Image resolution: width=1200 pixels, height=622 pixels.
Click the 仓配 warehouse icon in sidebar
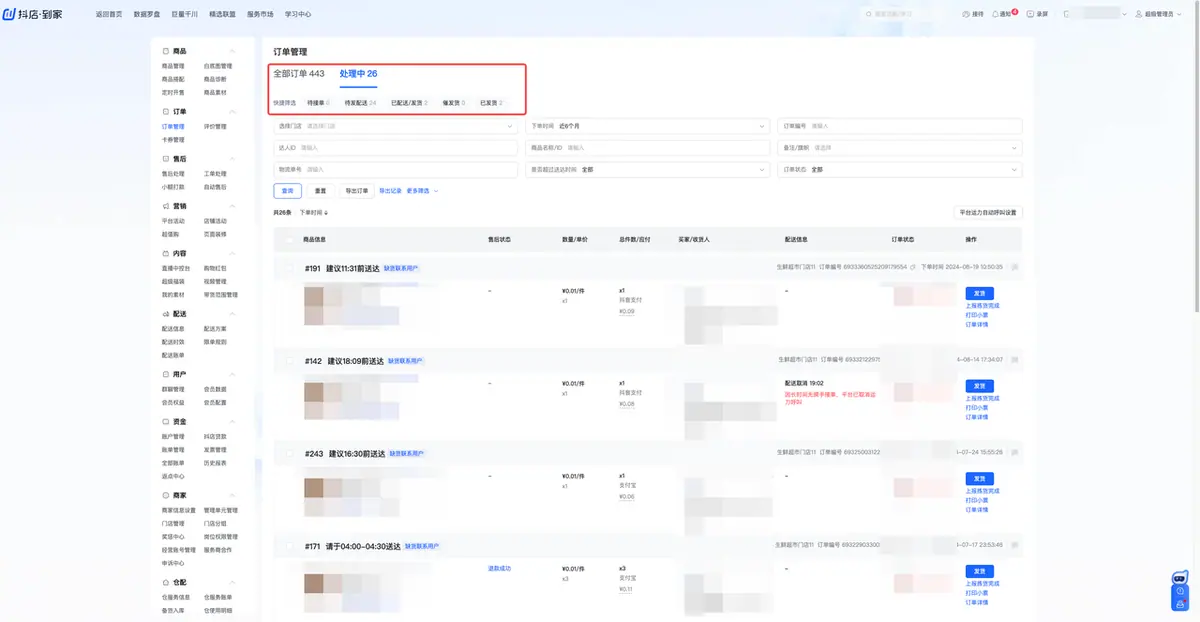166,582
